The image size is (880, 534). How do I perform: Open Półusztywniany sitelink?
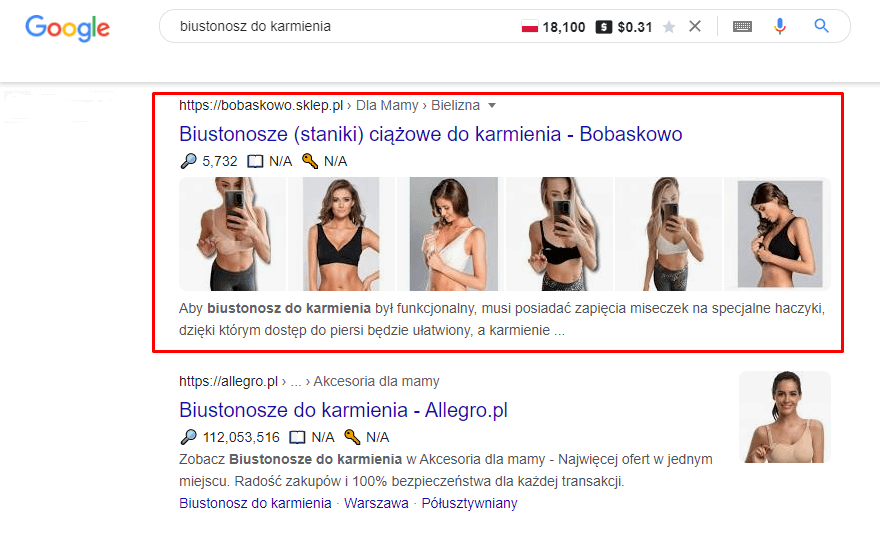pos(469,503)
